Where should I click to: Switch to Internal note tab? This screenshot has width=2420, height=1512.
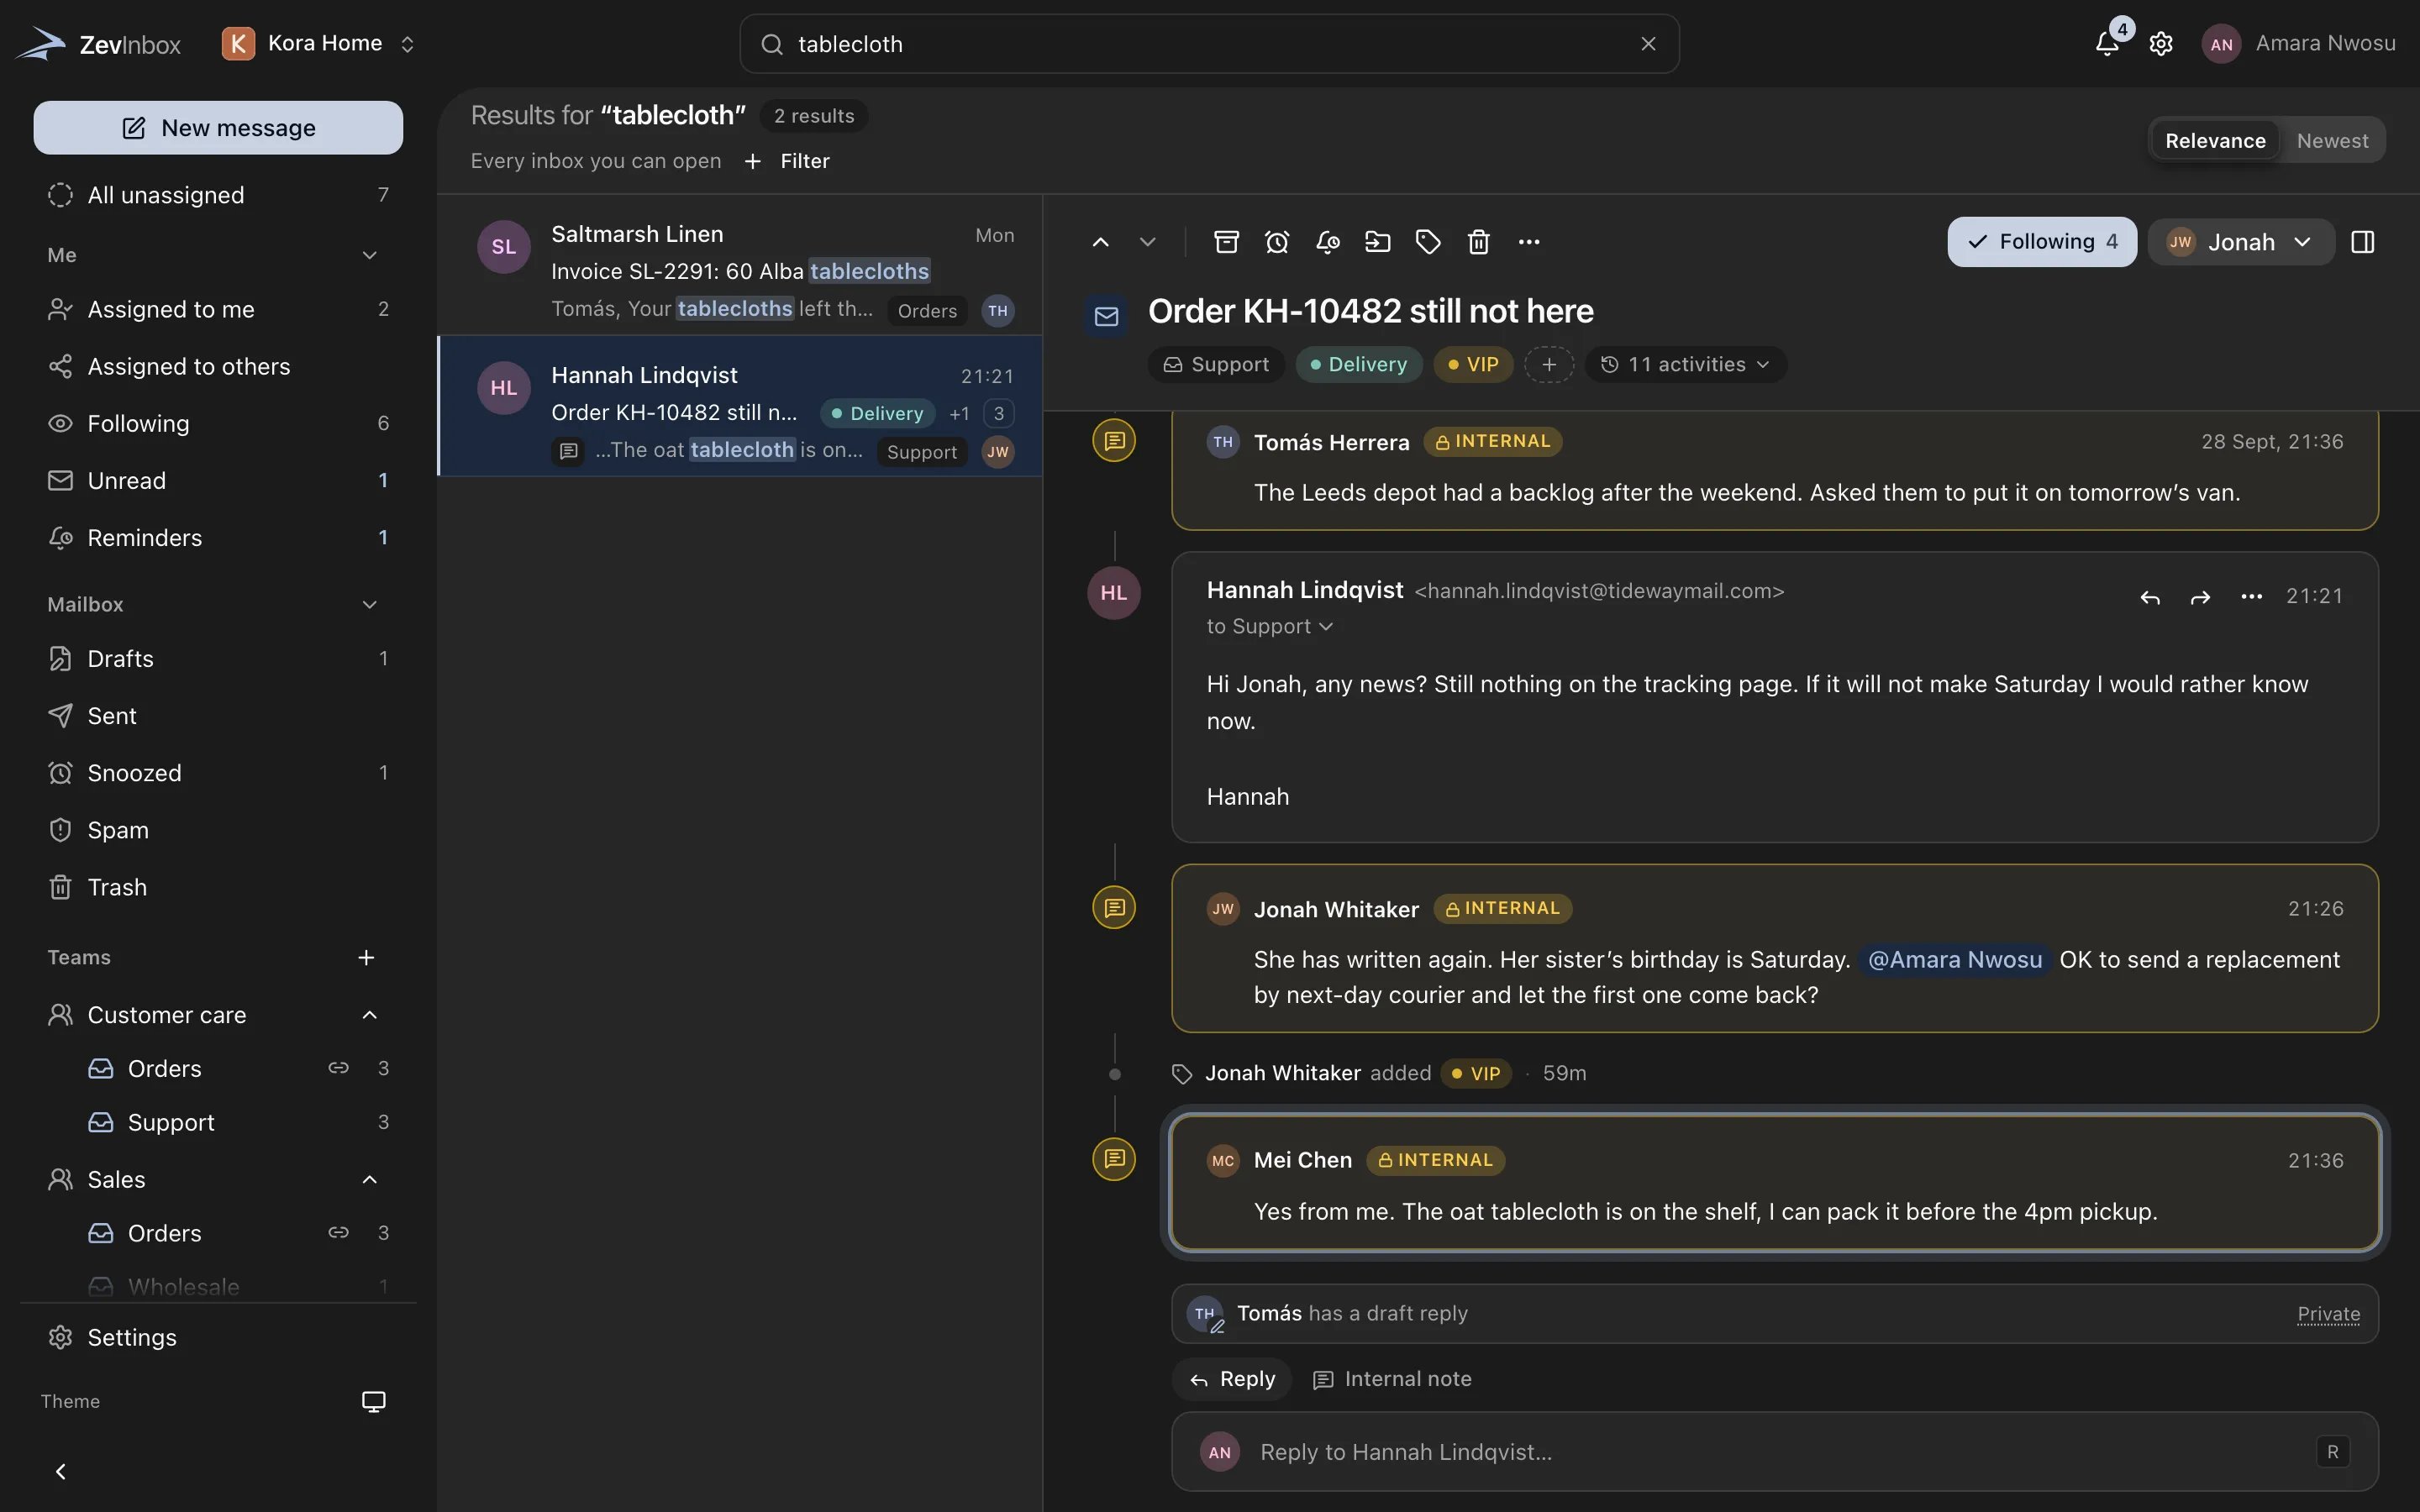(1391, 1380)
